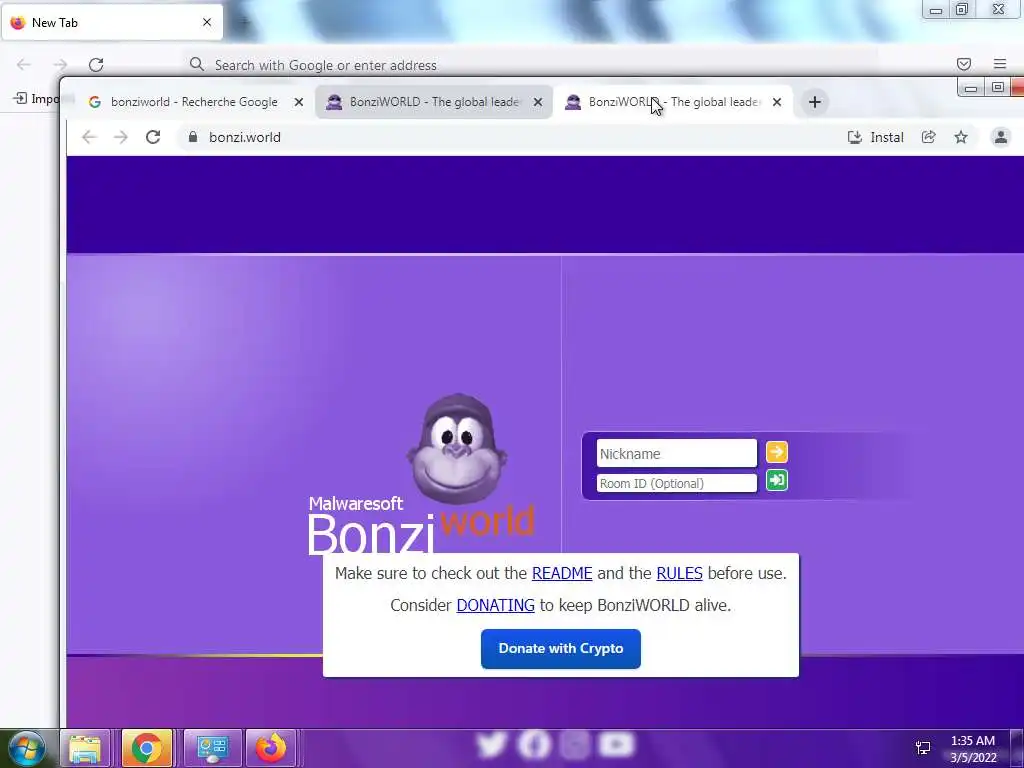The image size is (1024, 768).
Task: Follow the DONATING link
Action: [495, 605]
